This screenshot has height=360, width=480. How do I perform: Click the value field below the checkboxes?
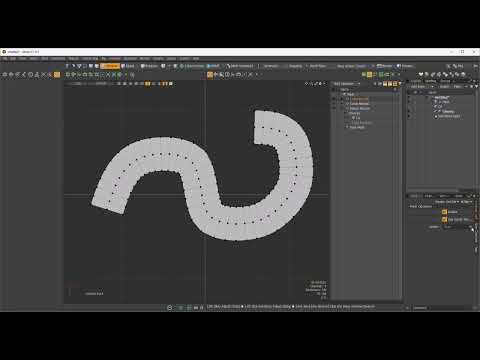pos(456,227)
